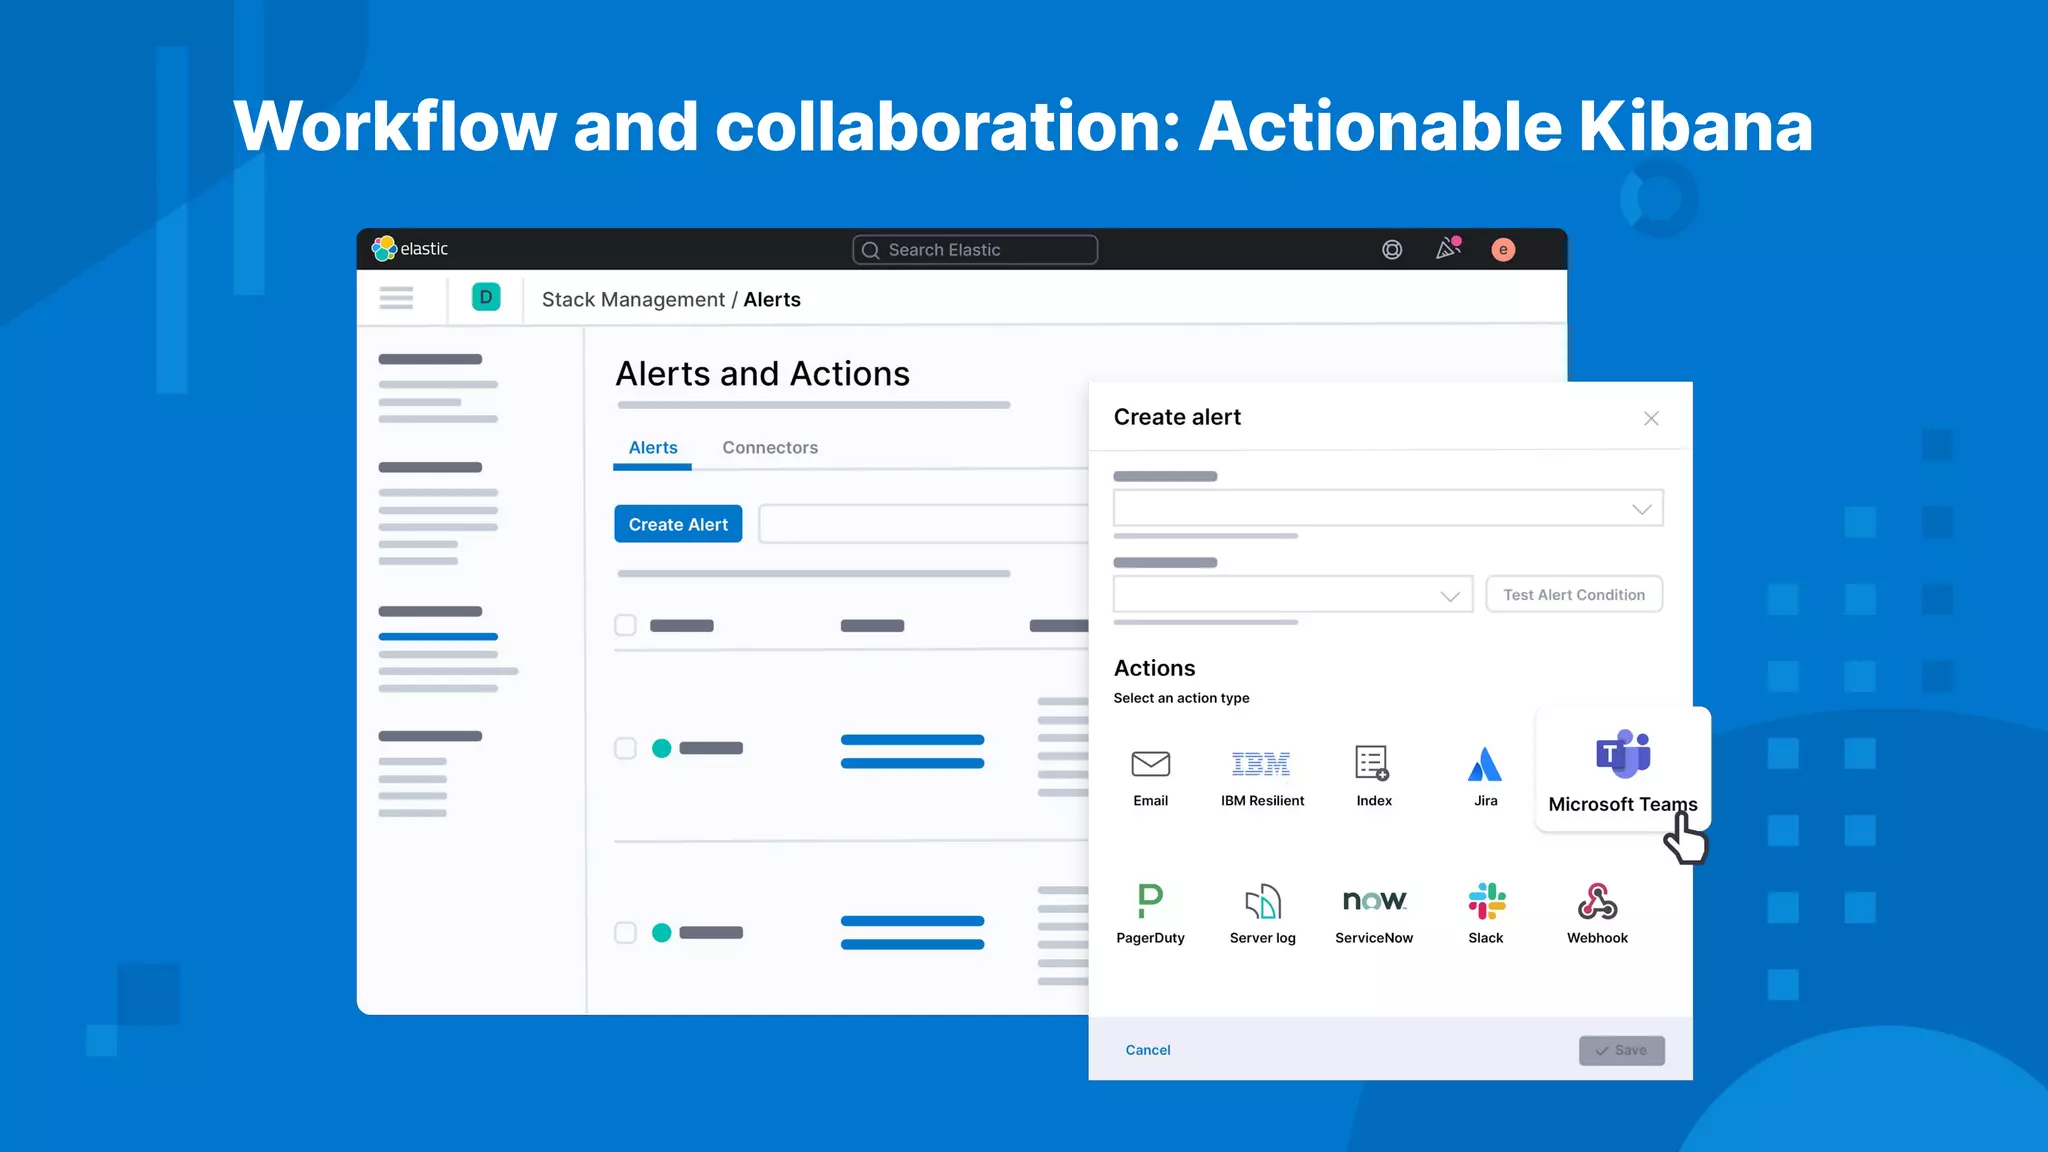The height and width of the screenshot is (1152, 2048).
Task: Select the Server log action type
Action: [x=1262, y=914]
